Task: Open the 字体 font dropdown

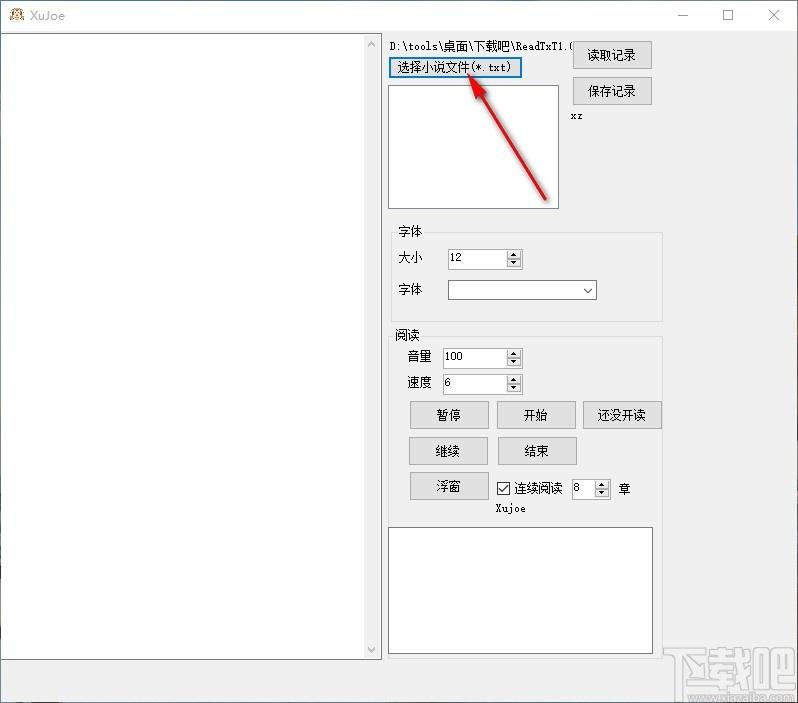Action: click(x=522, y=290)
